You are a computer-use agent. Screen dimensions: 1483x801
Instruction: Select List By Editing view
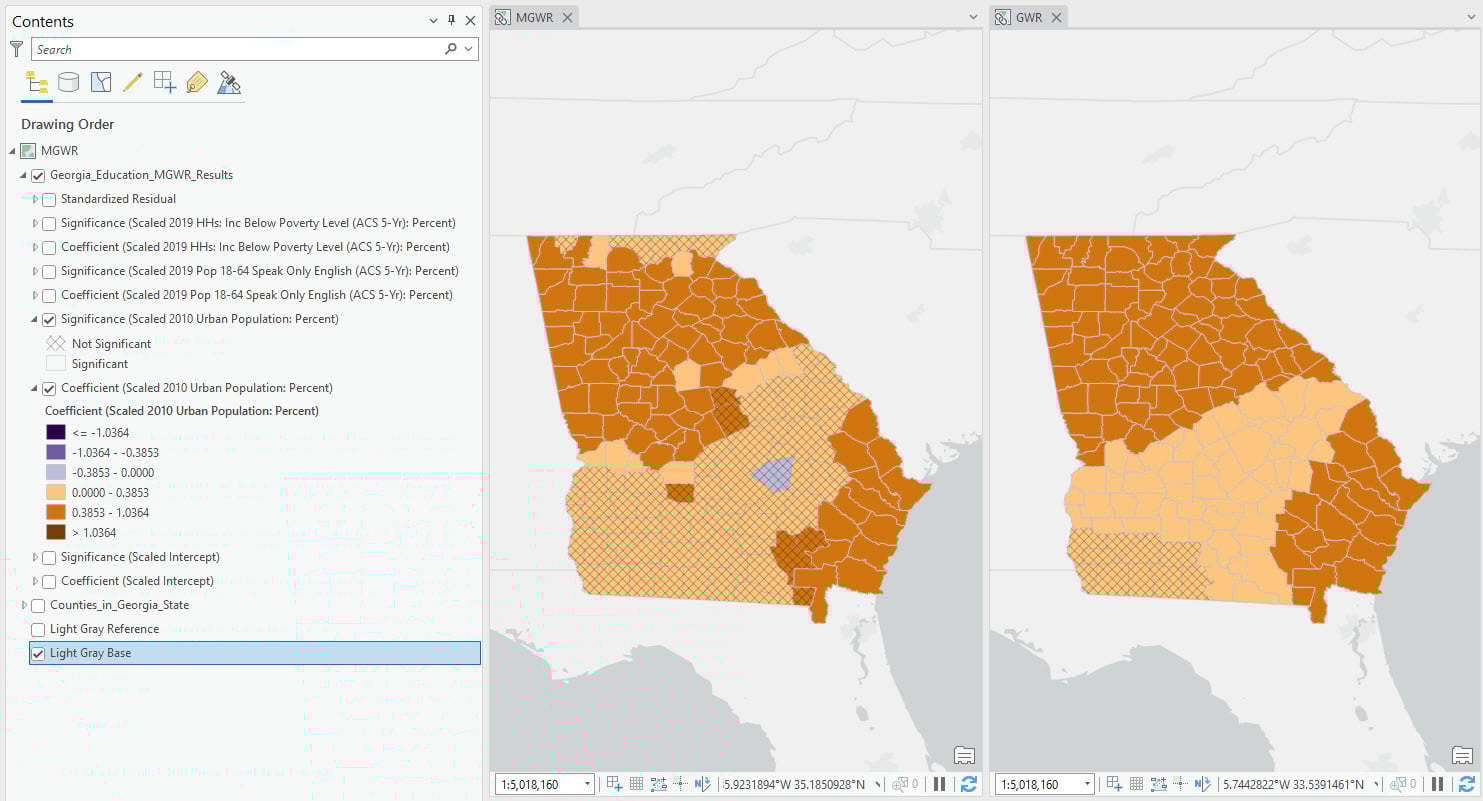133,83
